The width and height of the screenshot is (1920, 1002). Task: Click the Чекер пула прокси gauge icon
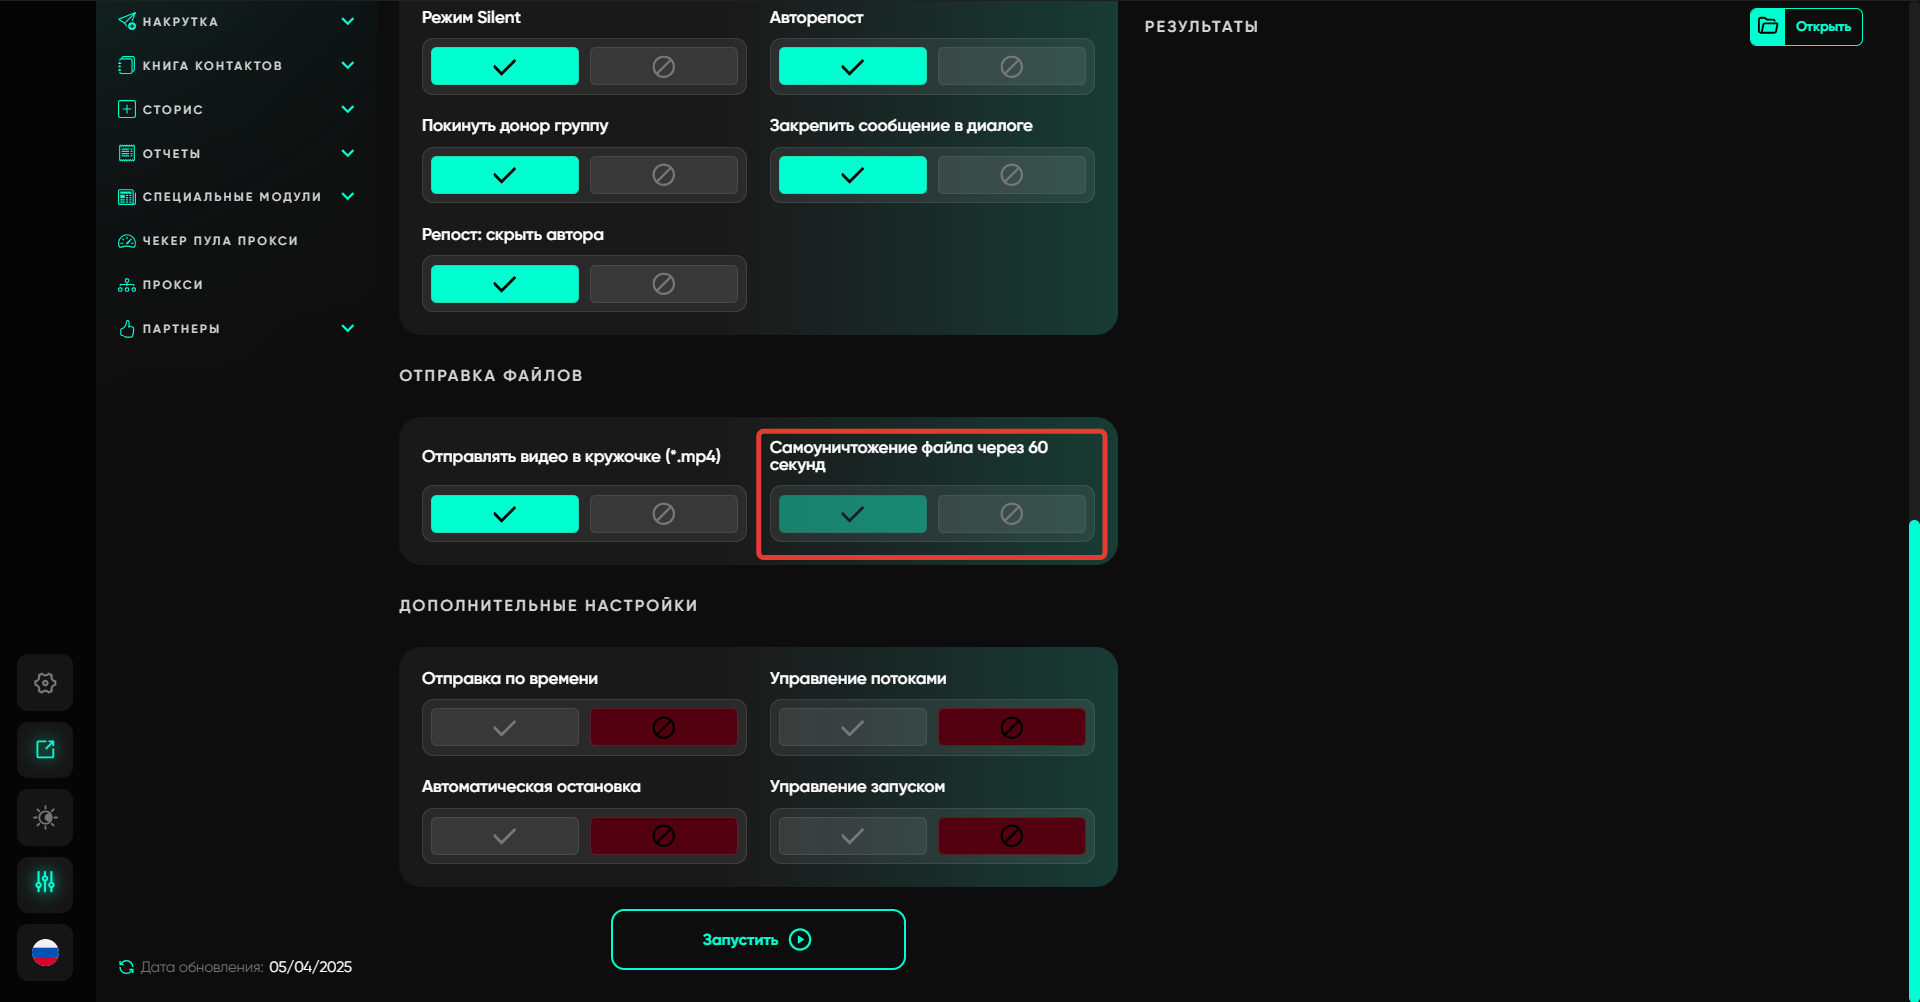point(127,241)
